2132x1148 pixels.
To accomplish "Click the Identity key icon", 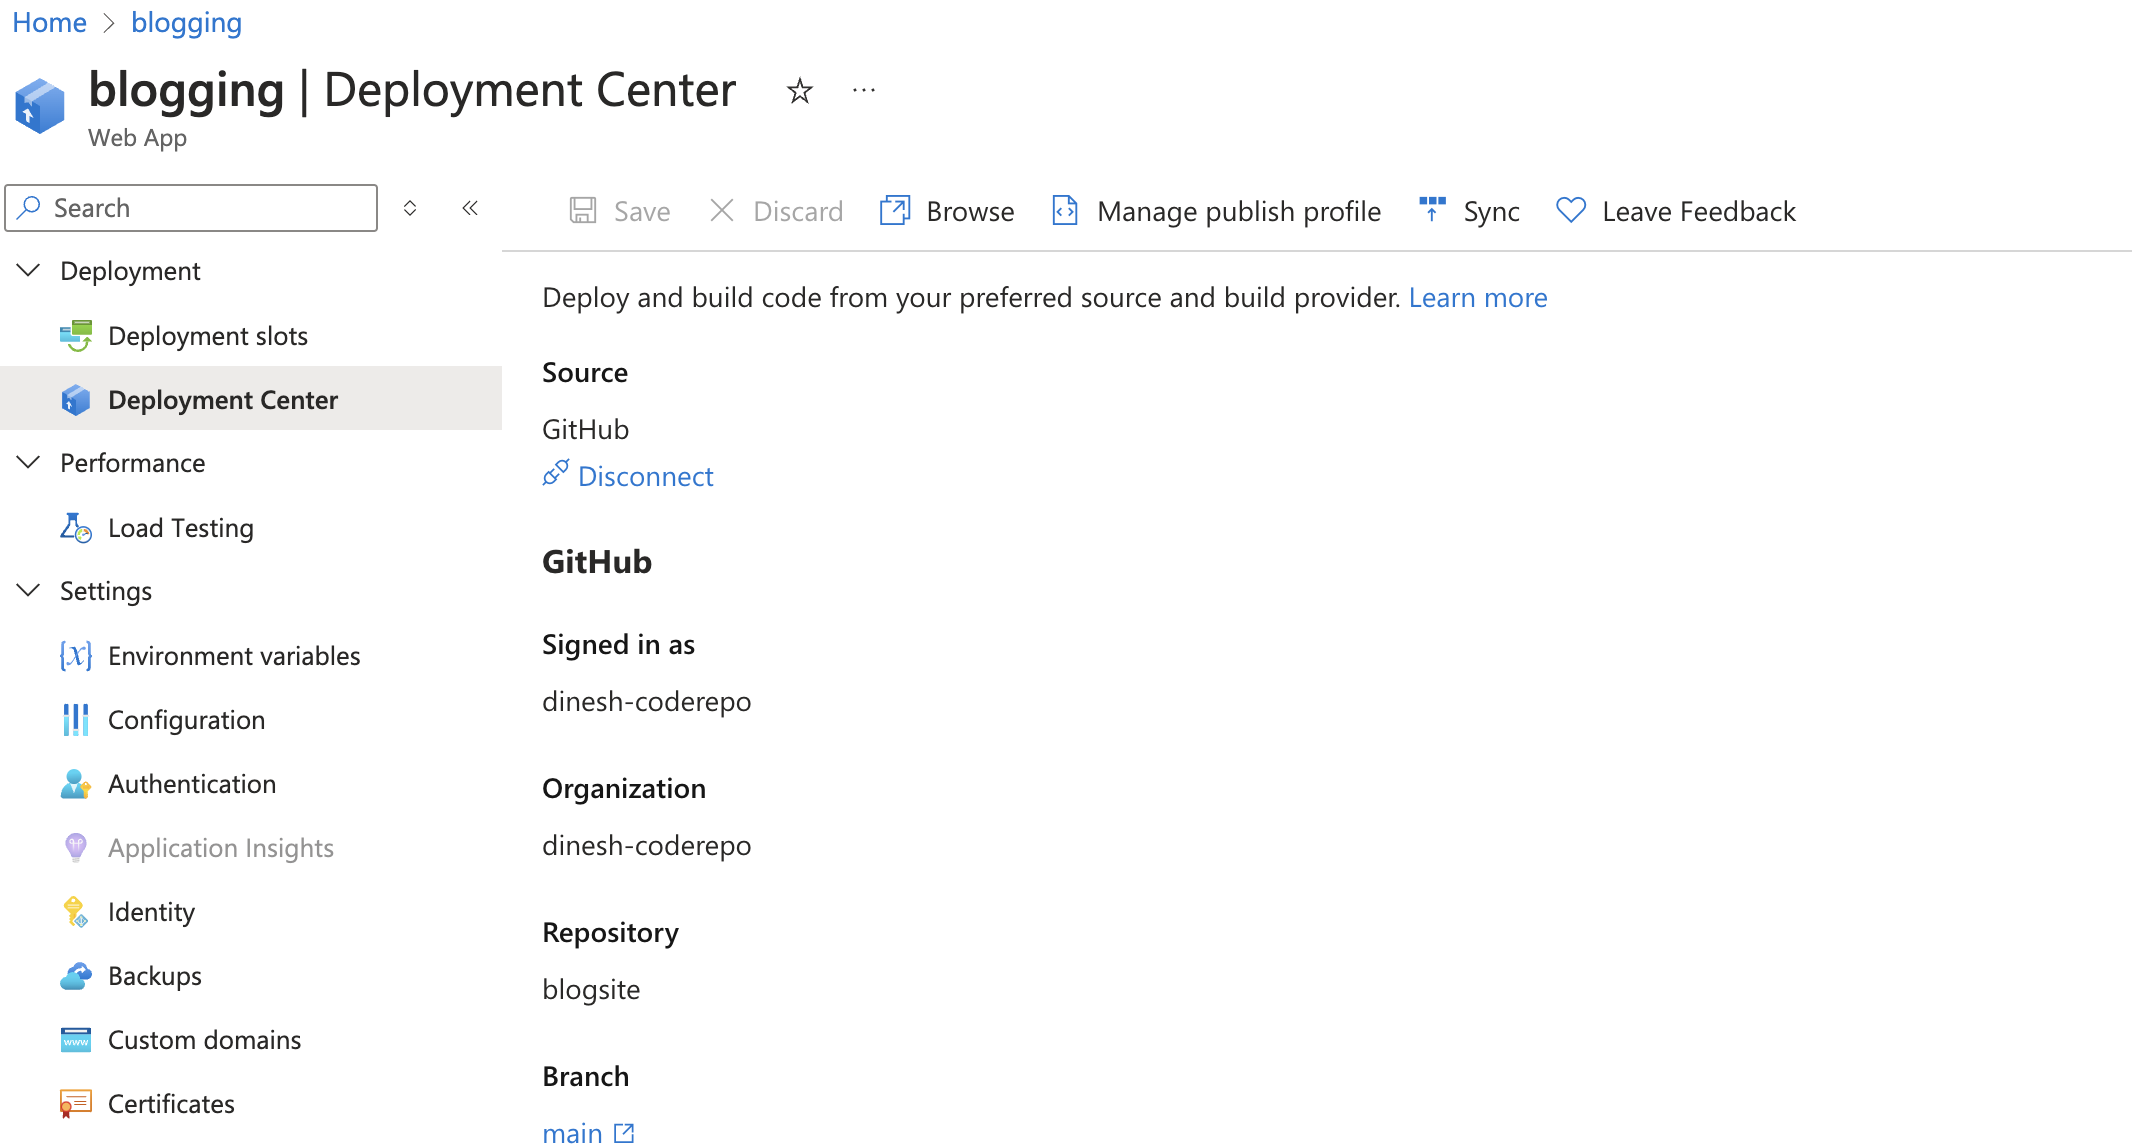I will (x=76, y=911).
